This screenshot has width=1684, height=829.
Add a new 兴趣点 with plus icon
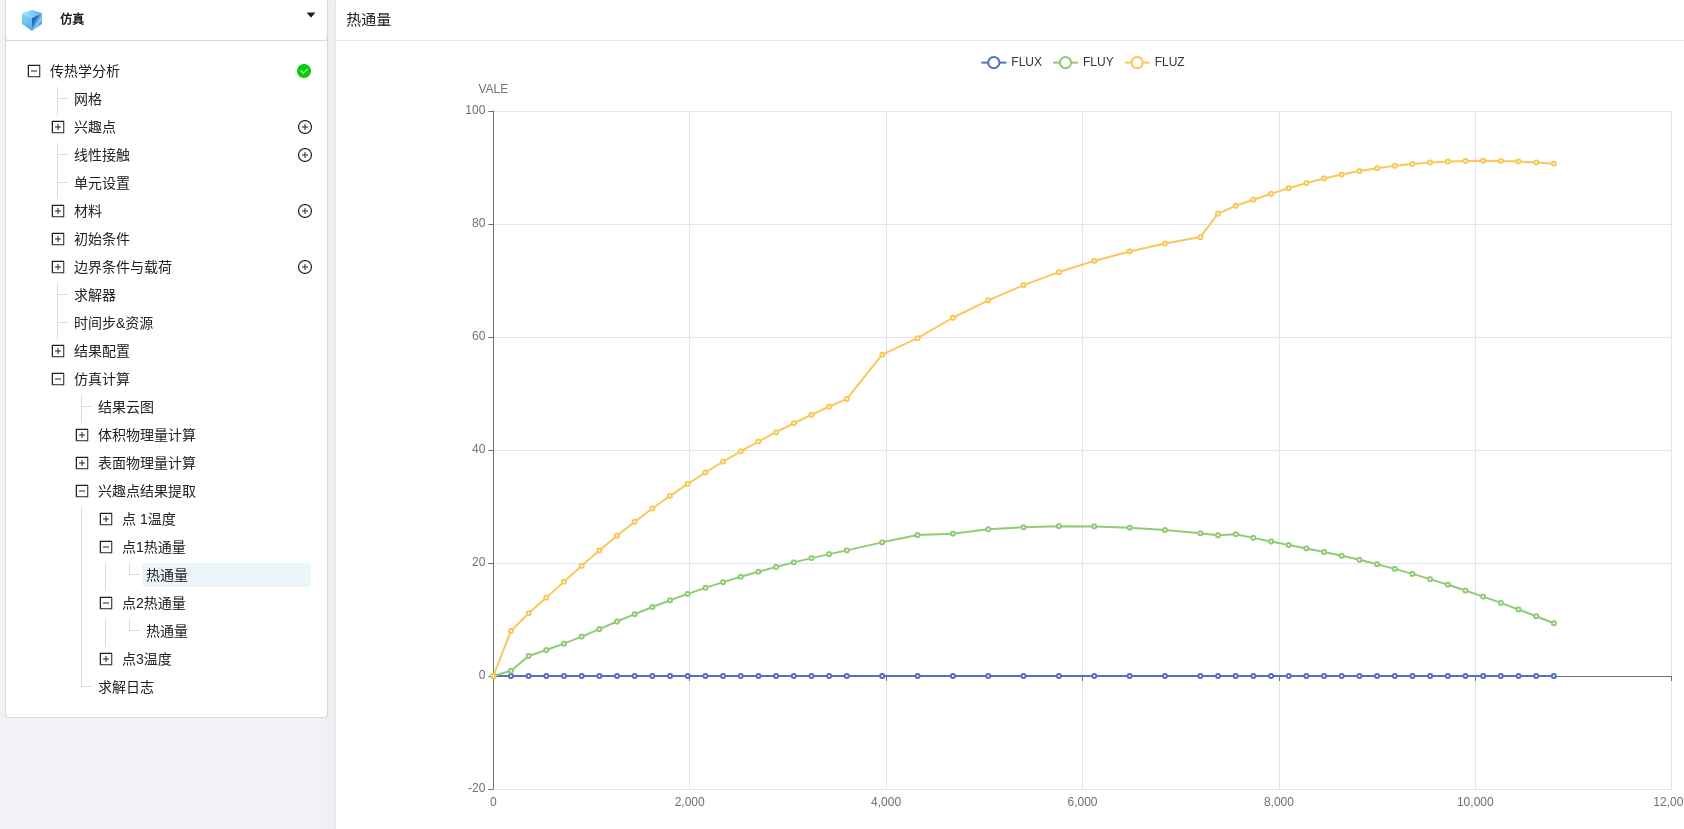305,127
